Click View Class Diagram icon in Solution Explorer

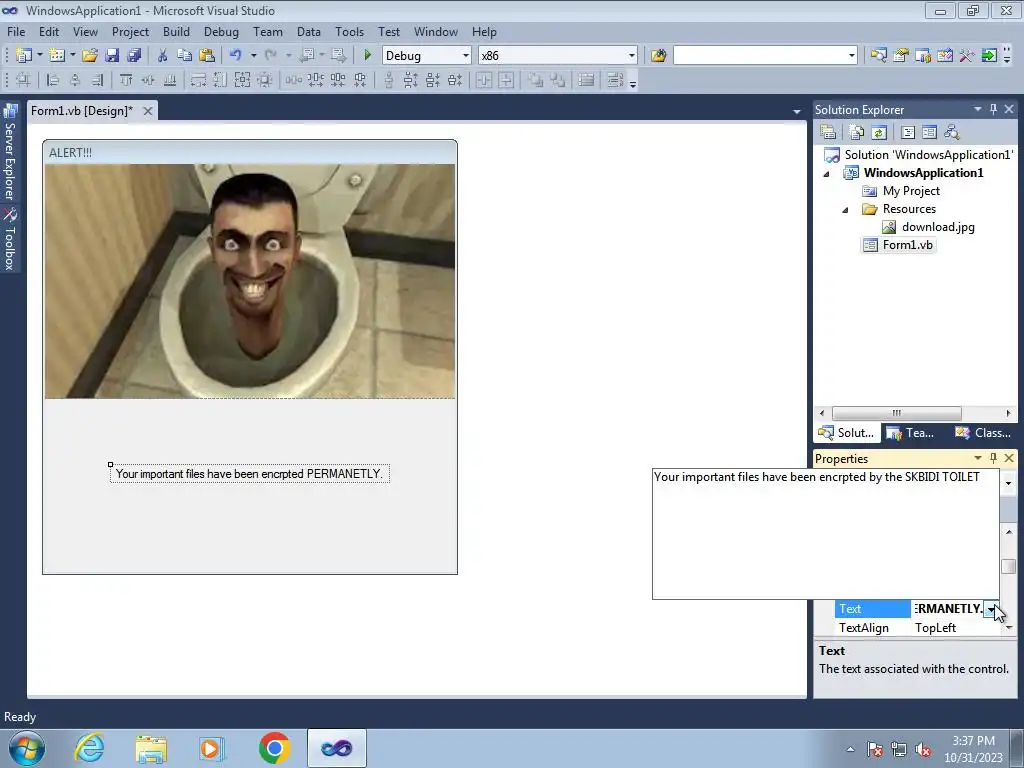(x=952, y=133)
